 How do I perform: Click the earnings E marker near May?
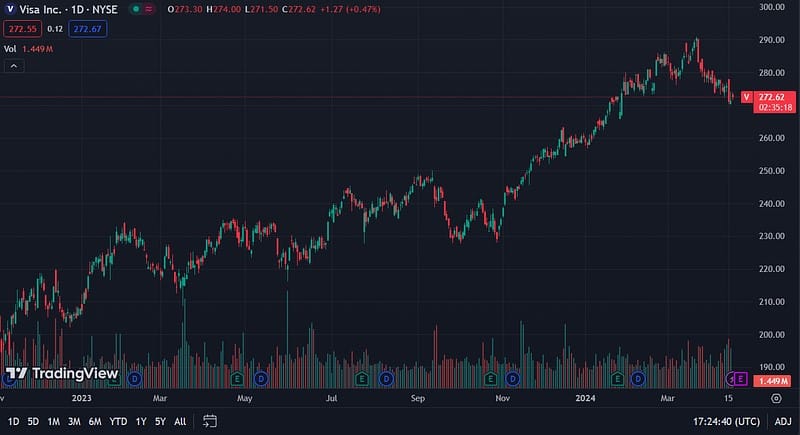coord(237,379)
